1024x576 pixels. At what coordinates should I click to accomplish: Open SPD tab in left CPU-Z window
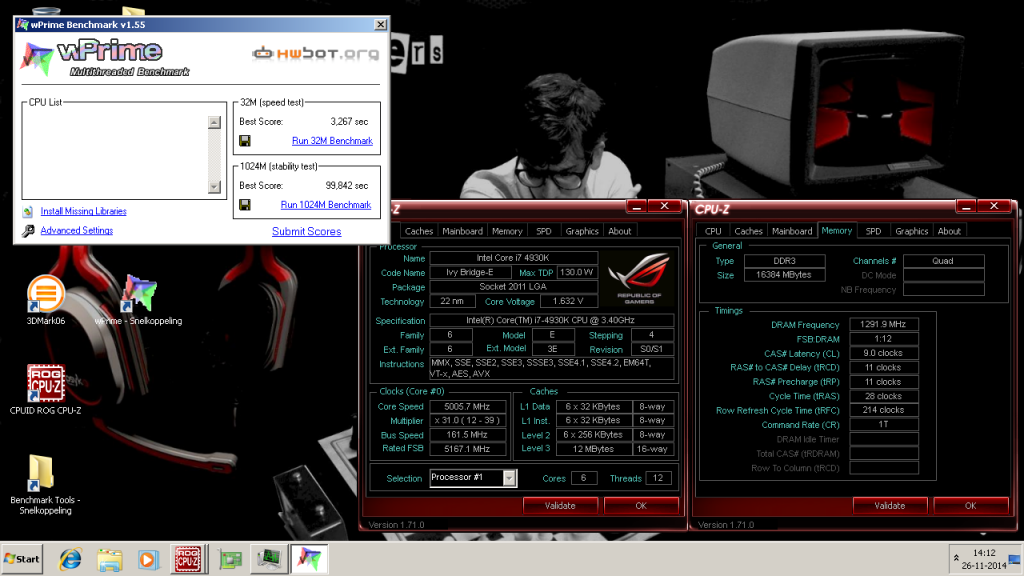544,231
